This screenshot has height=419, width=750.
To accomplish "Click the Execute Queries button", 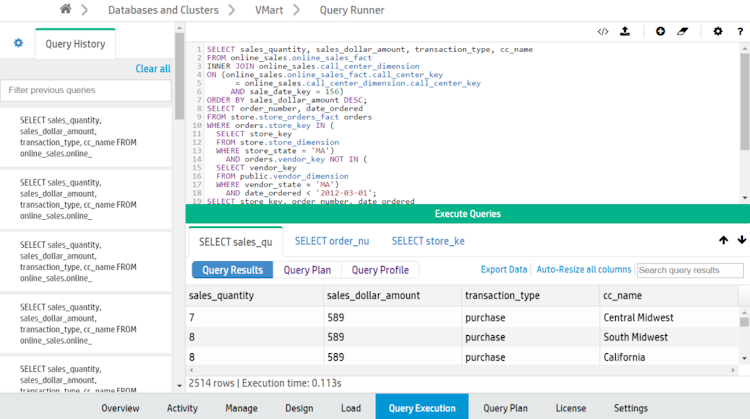I will coord(467,214).
